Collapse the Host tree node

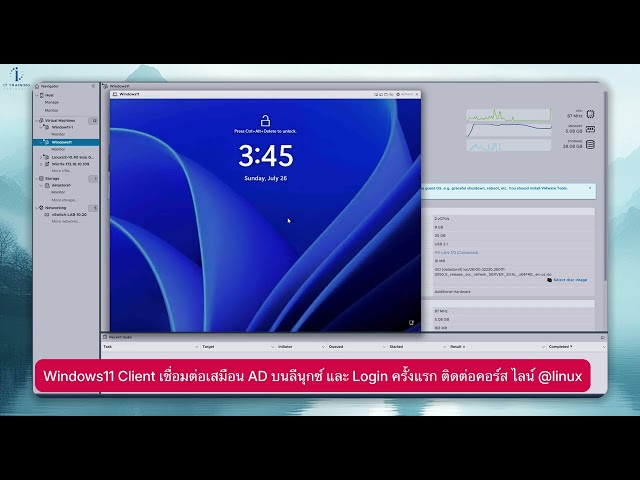(x=36, y=95)
